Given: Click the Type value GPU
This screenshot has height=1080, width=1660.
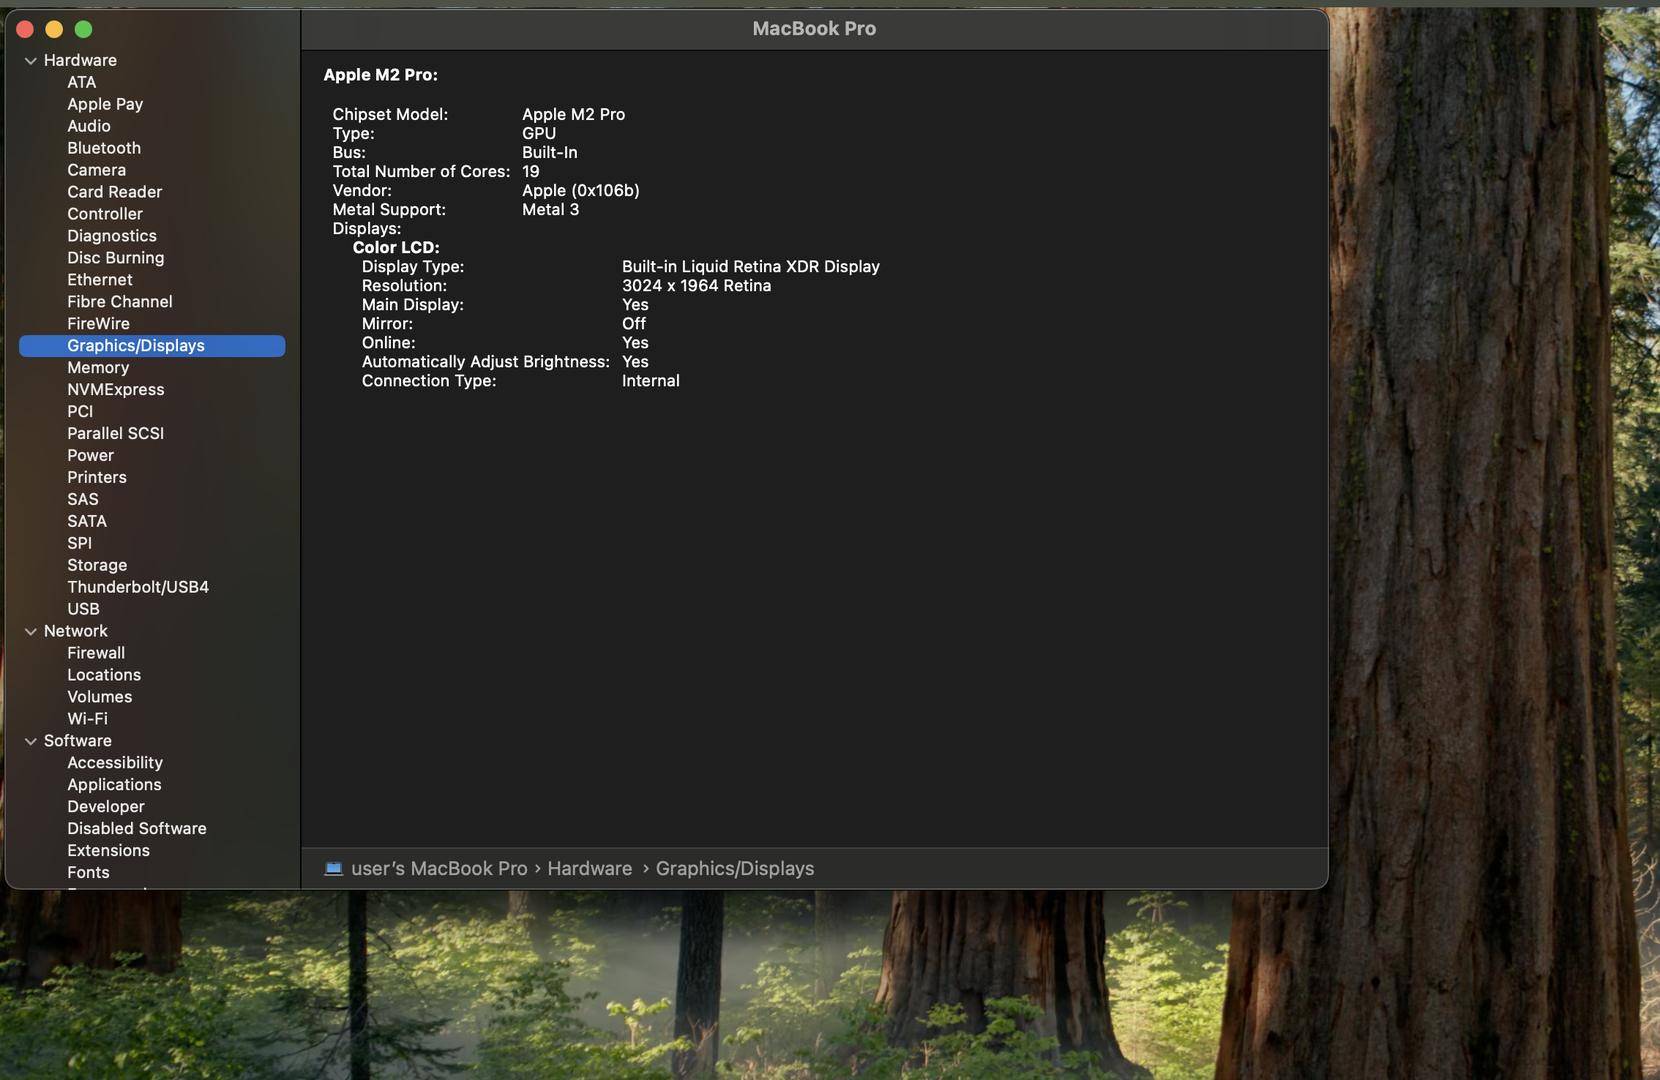Looking at the screenshot, I should click(x=539, y=134).
